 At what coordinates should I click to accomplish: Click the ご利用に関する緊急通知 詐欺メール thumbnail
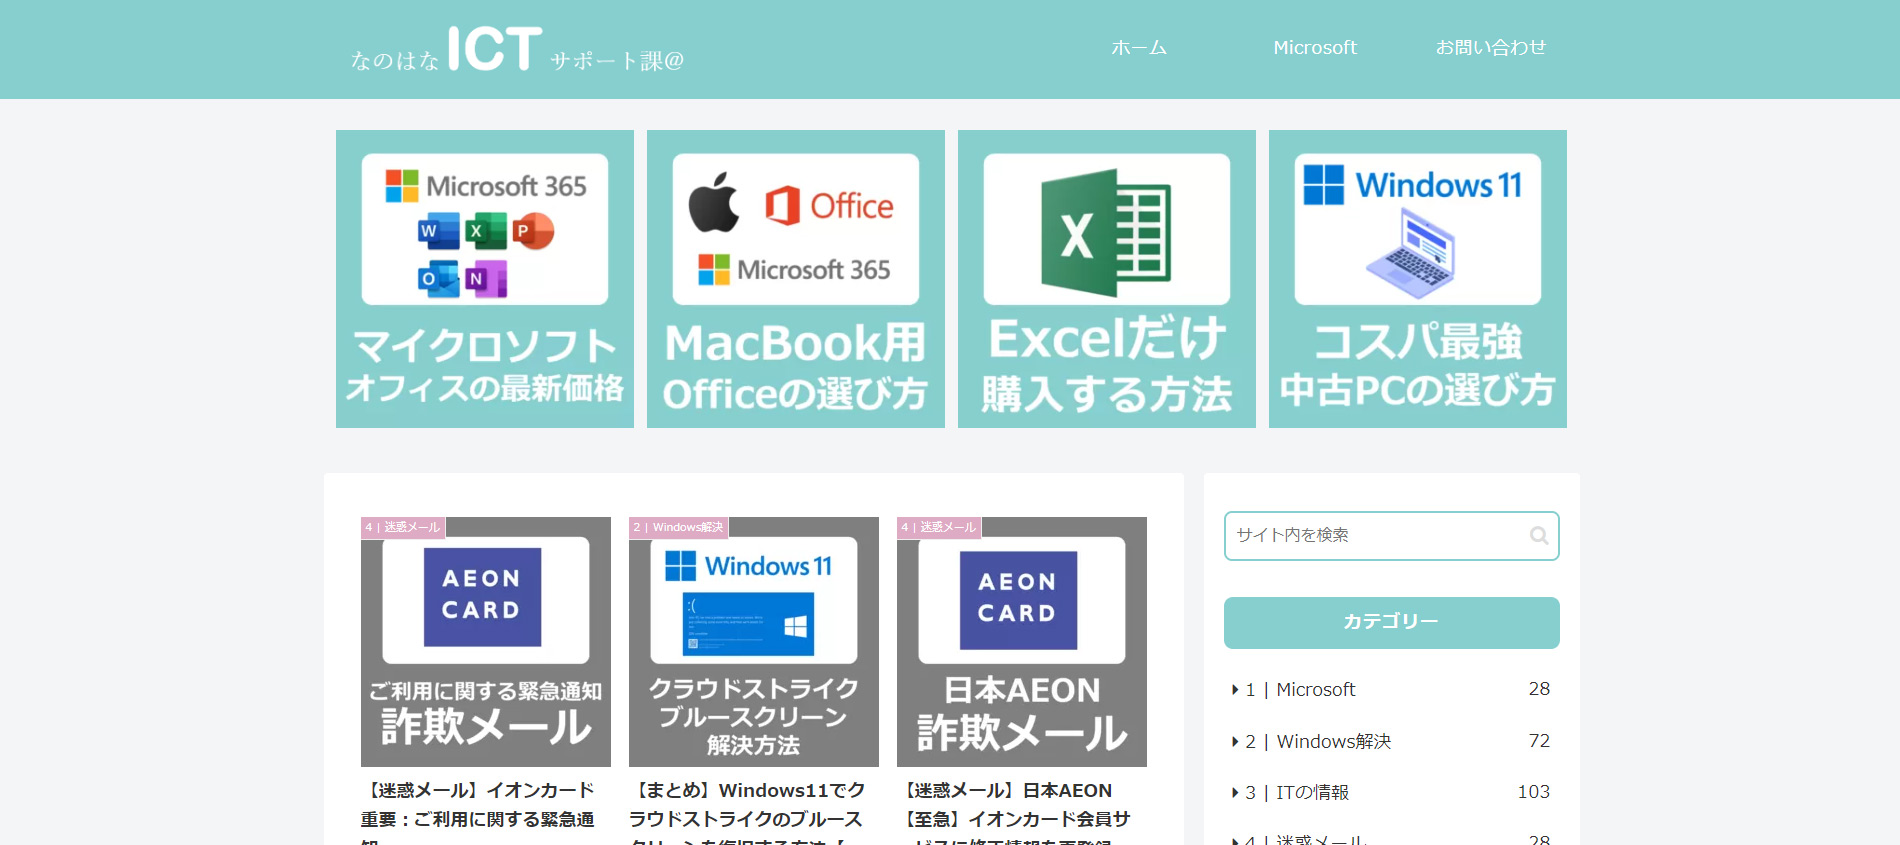[486, 642]
